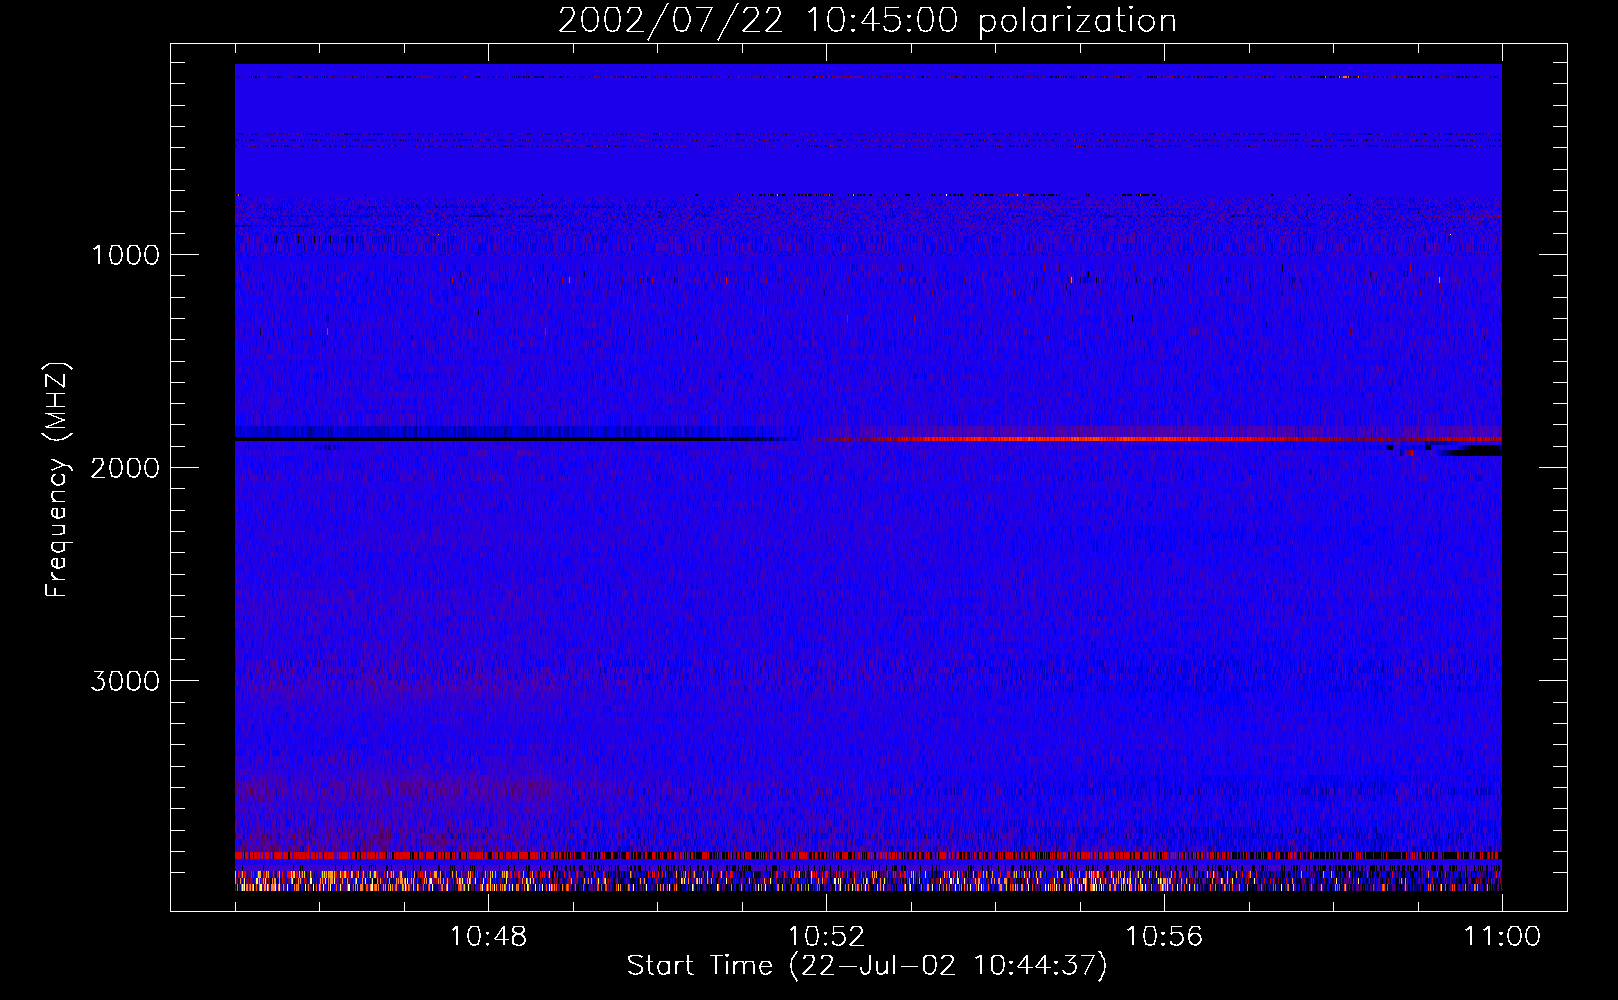Click the 1000 frequency tick label
1618x1000 pixels.
(x=126, y=255)
